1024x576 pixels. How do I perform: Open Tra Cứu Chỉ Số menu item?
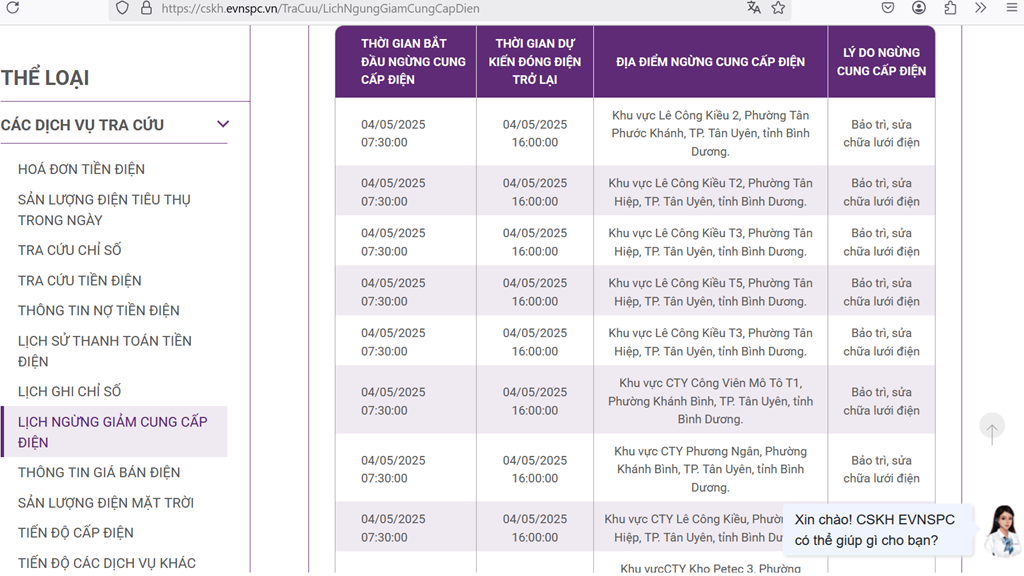coord(69,250)
